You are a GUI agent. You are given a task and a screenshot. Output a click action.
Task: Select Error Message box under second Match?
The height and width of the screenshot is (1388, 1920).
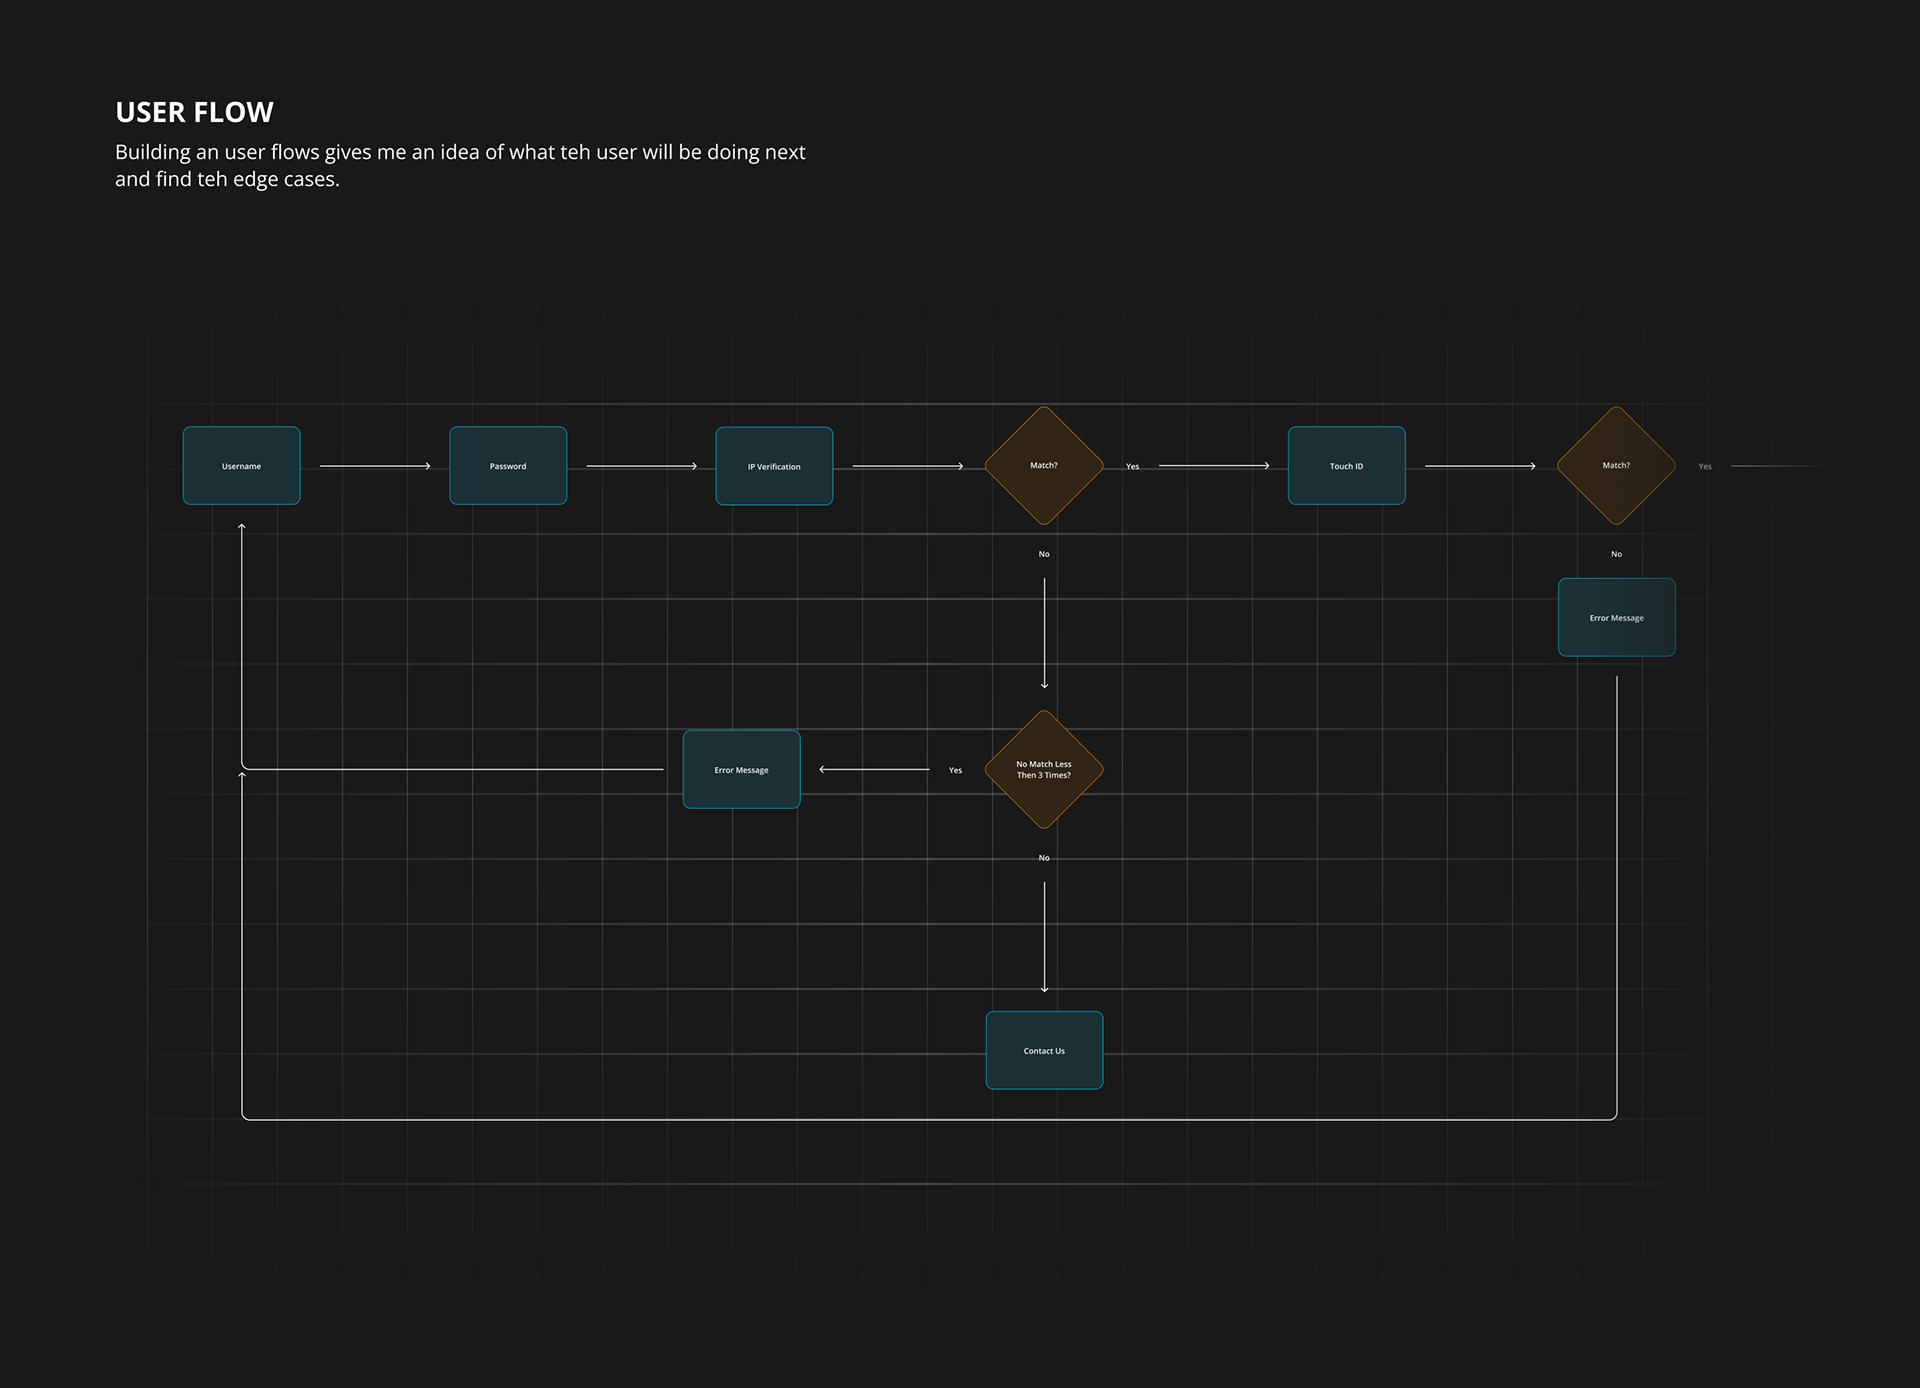(1616, 617)
